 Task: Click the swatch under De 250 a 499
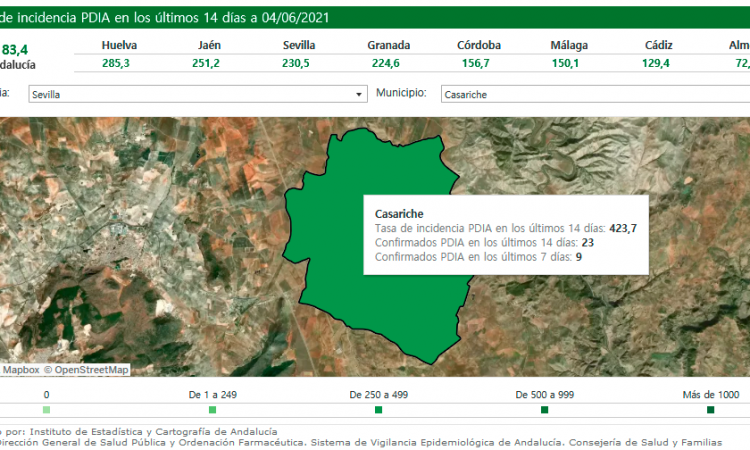[378, 410]
